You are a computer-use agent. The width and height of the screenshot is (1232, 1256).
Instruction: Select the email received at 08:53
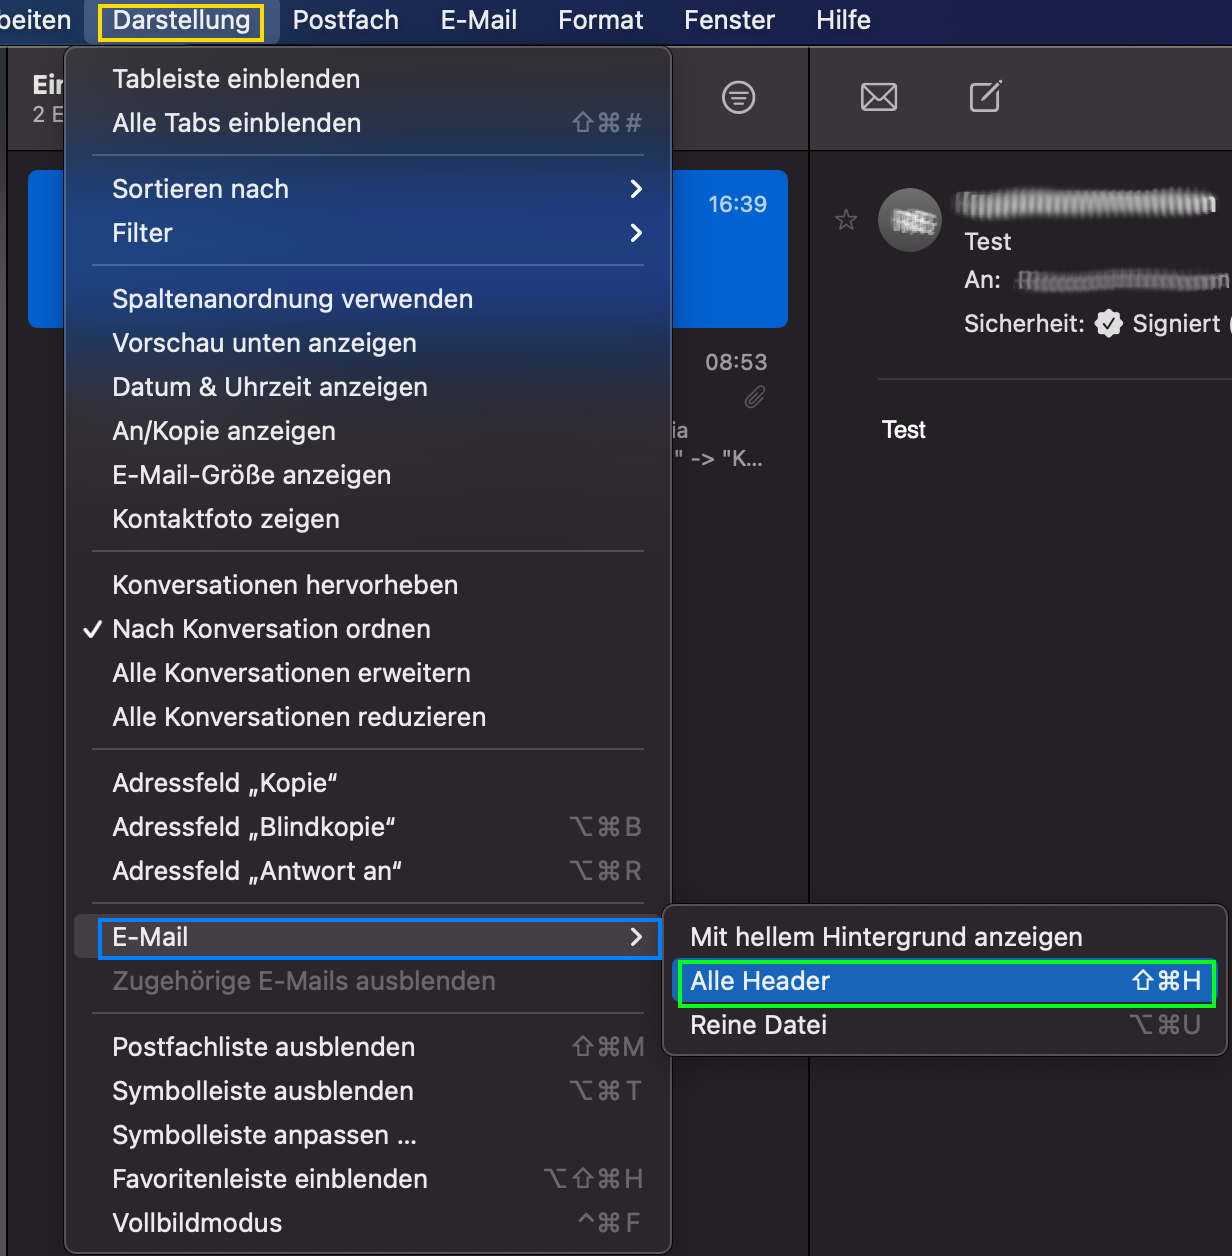tap(730, 410)
